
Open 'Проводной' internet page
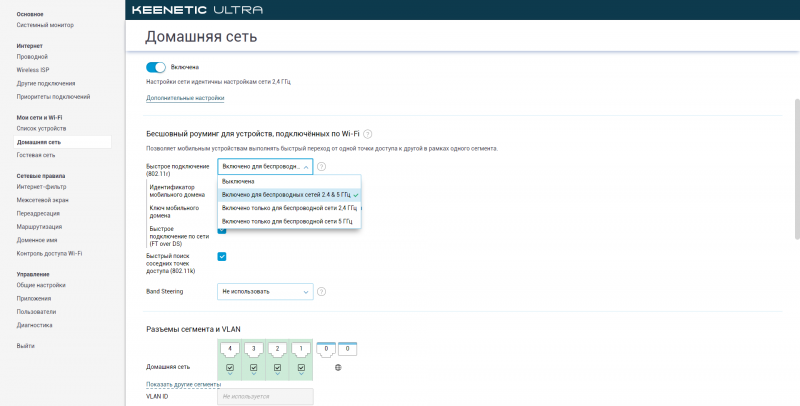[32, 57]
